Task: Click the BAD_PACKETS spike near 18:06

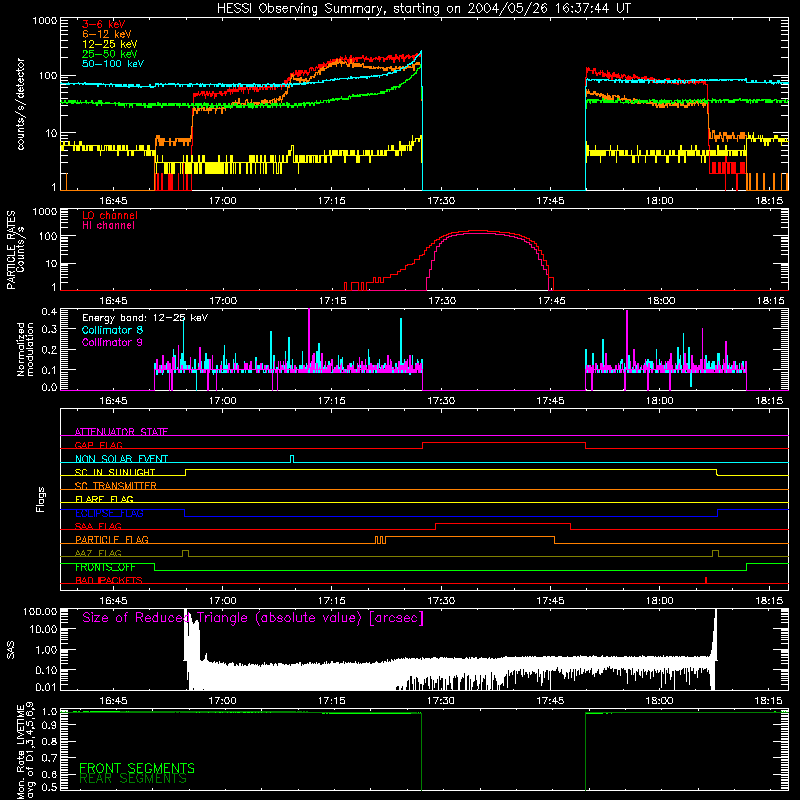Action: point(706,580)
